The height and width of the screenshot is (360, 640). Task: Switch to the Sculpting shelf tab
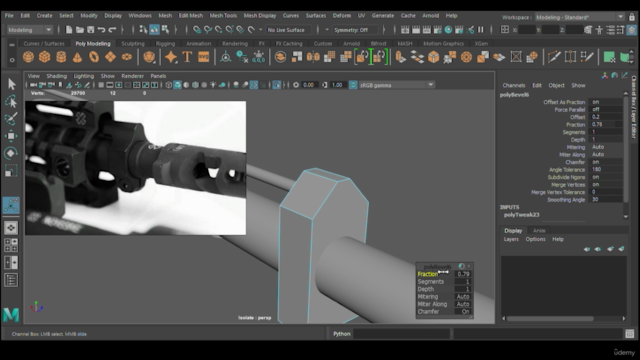pos(133,43)
